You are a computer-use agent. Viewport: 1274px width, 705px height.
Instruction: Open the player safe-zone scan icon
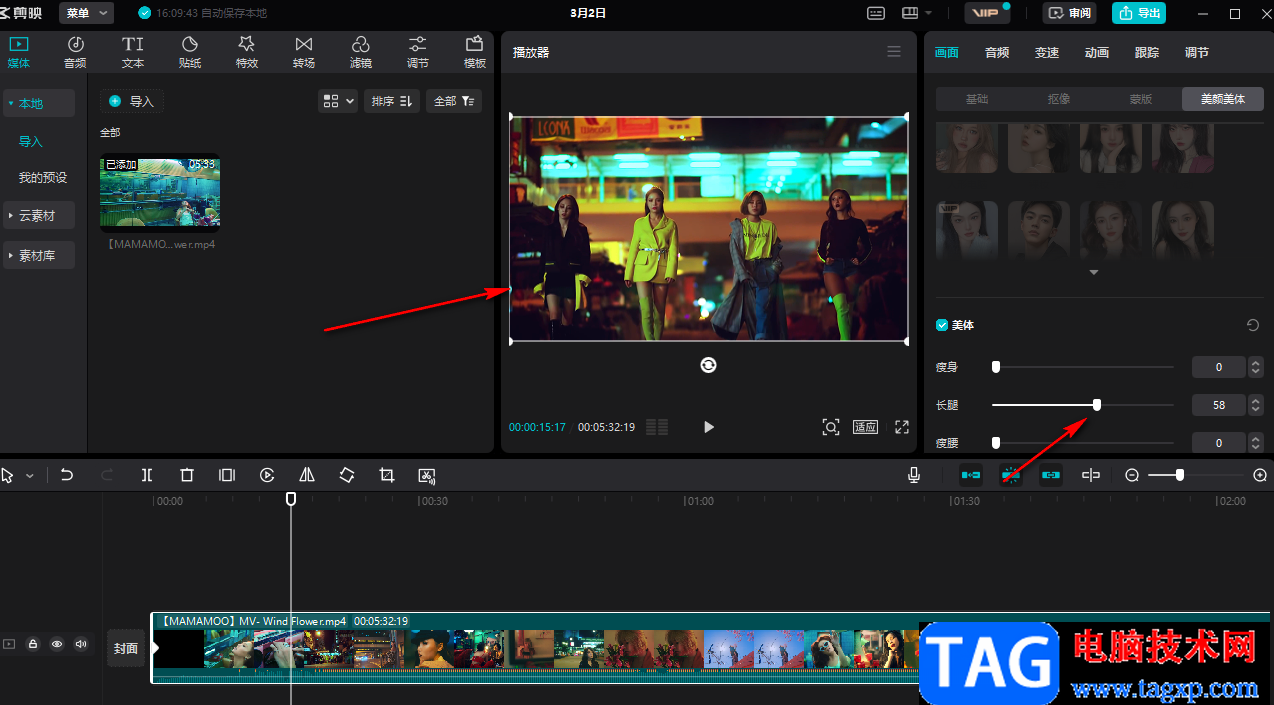[x=831, y=427]
